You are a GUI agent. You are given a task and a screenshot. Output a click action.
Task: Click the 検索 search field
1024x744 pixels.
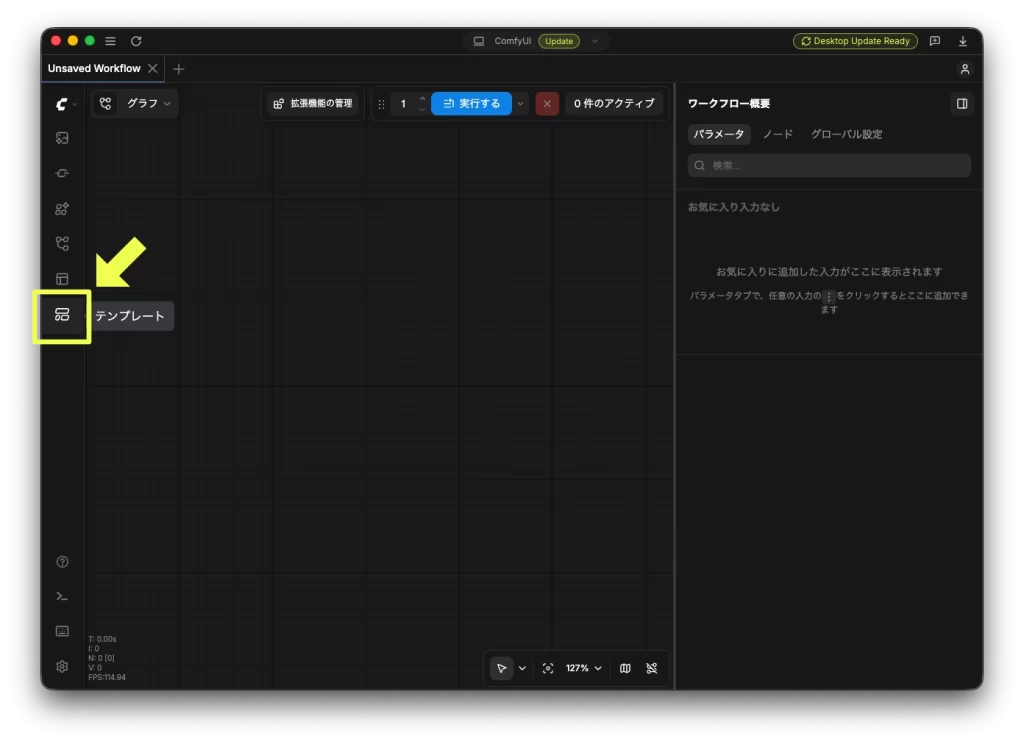pos(829,165)
